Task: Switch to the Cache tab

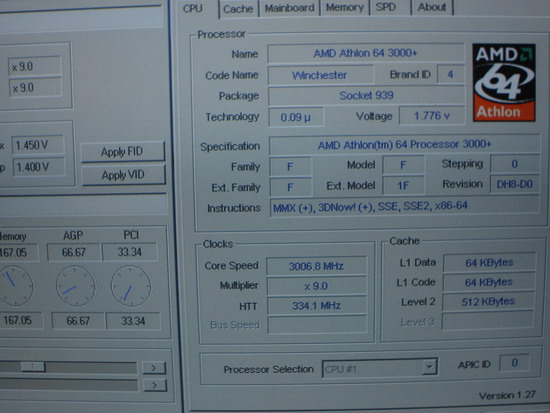Action: (x=238, y=9)
